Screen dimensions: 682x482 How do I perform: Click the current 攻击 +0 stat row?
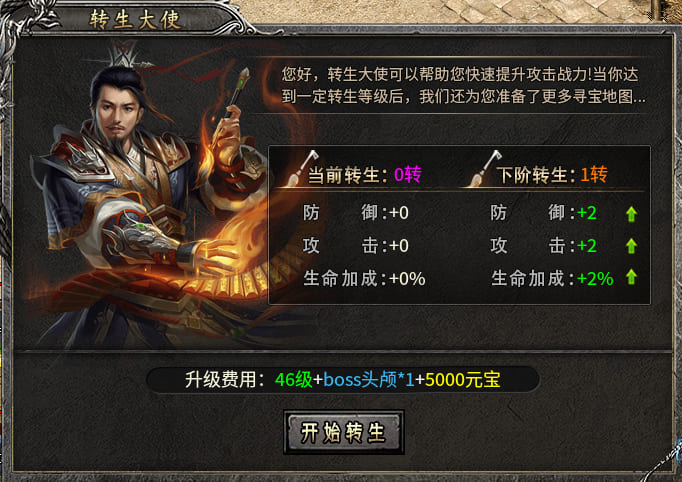click(x=356, y=246)
